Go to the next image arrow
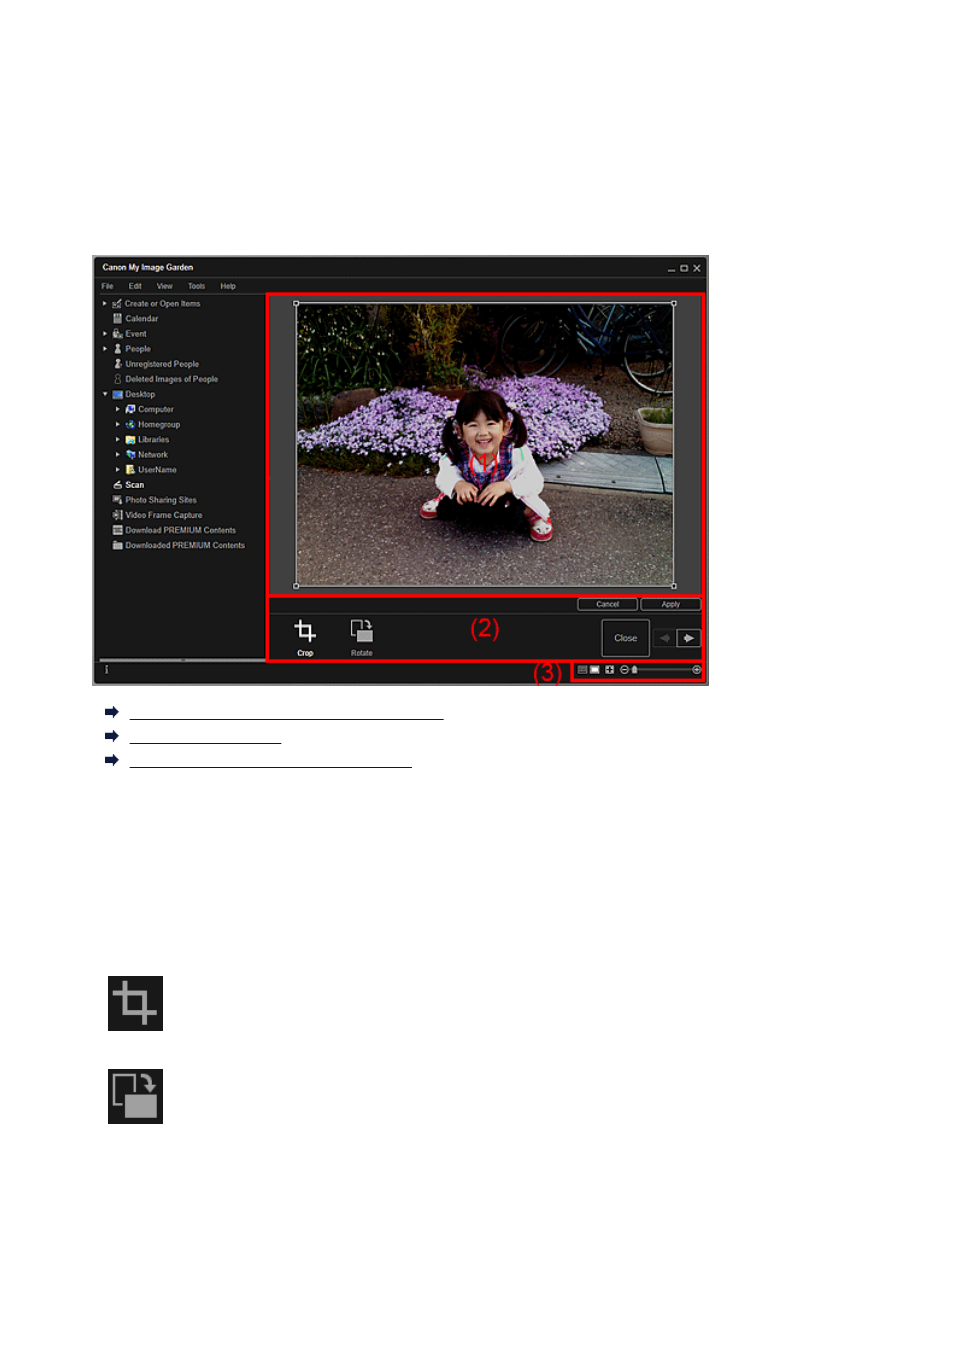Screen dimensions: 954x1350 coord(689,638)
